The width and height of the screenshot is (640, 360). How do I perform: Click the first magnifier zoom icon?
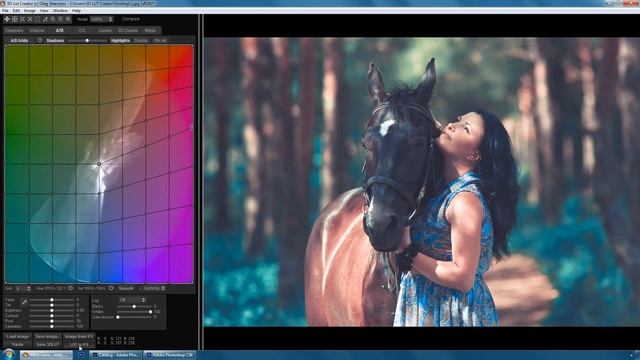tap(53, 19)
